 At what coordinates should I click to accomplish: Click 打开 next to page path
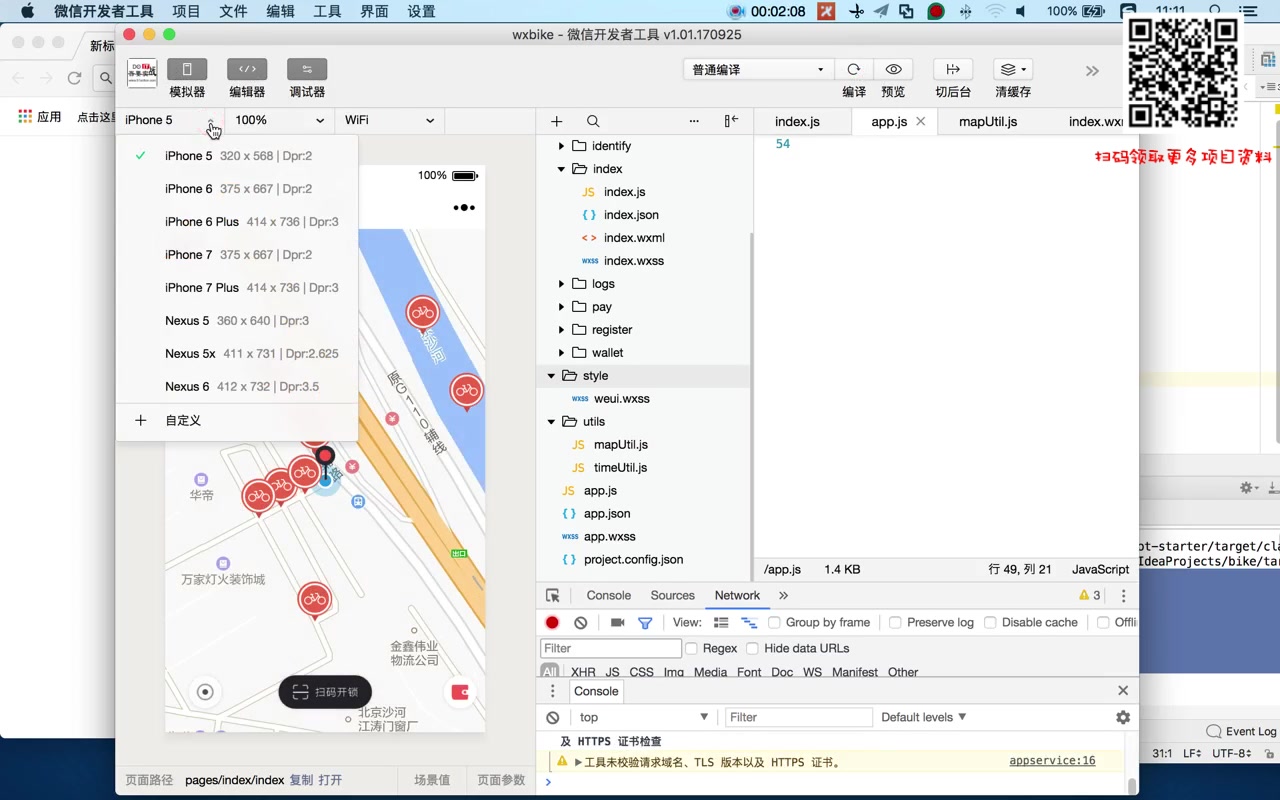pos(330,780)
